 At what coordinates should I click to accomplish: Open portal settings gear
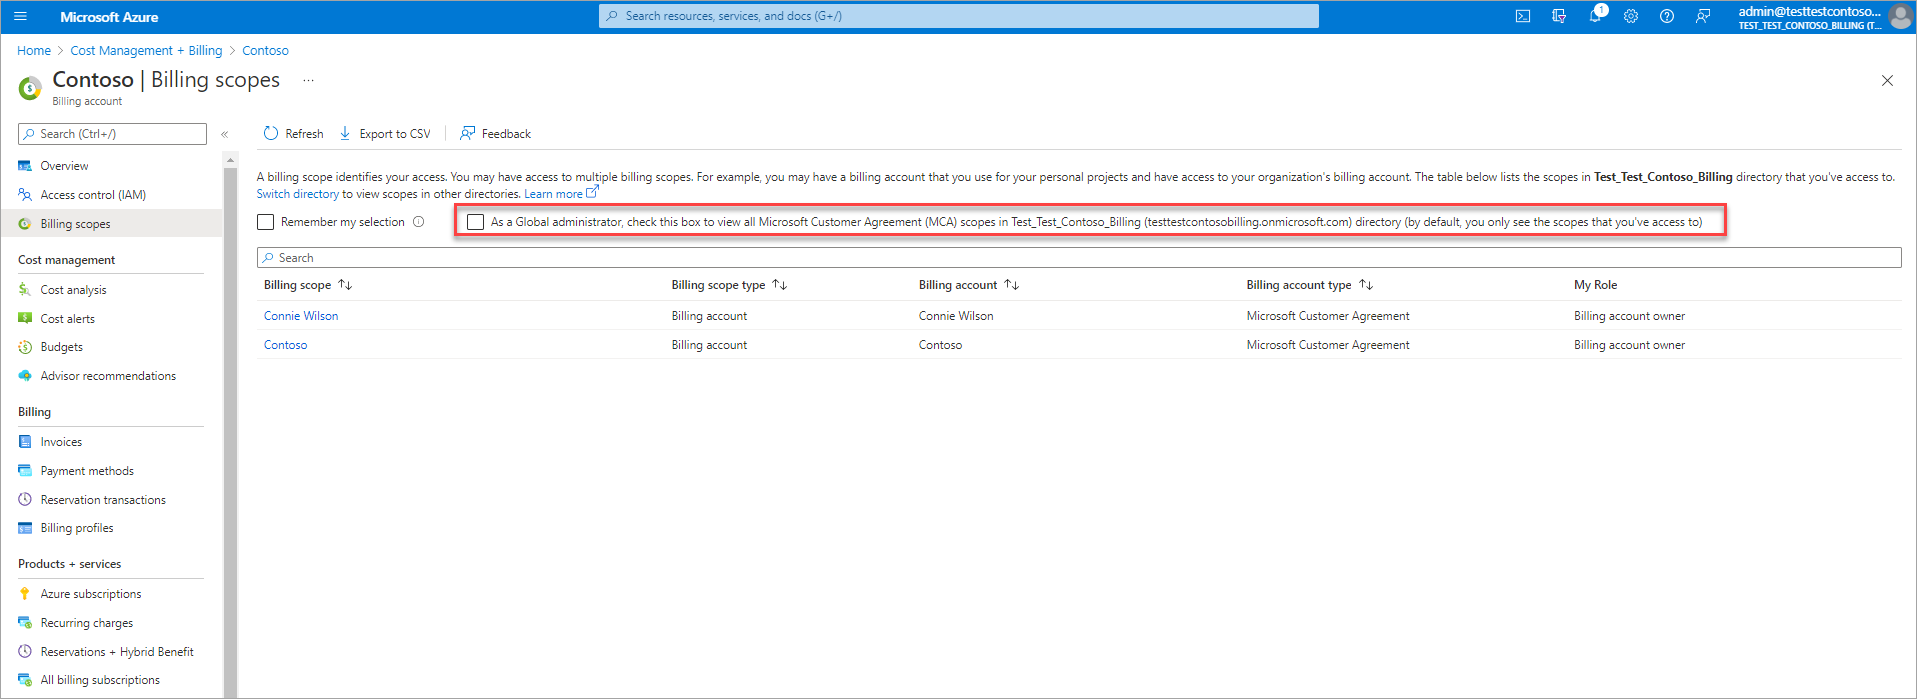pyautogui.click(x=1631, y=16)
